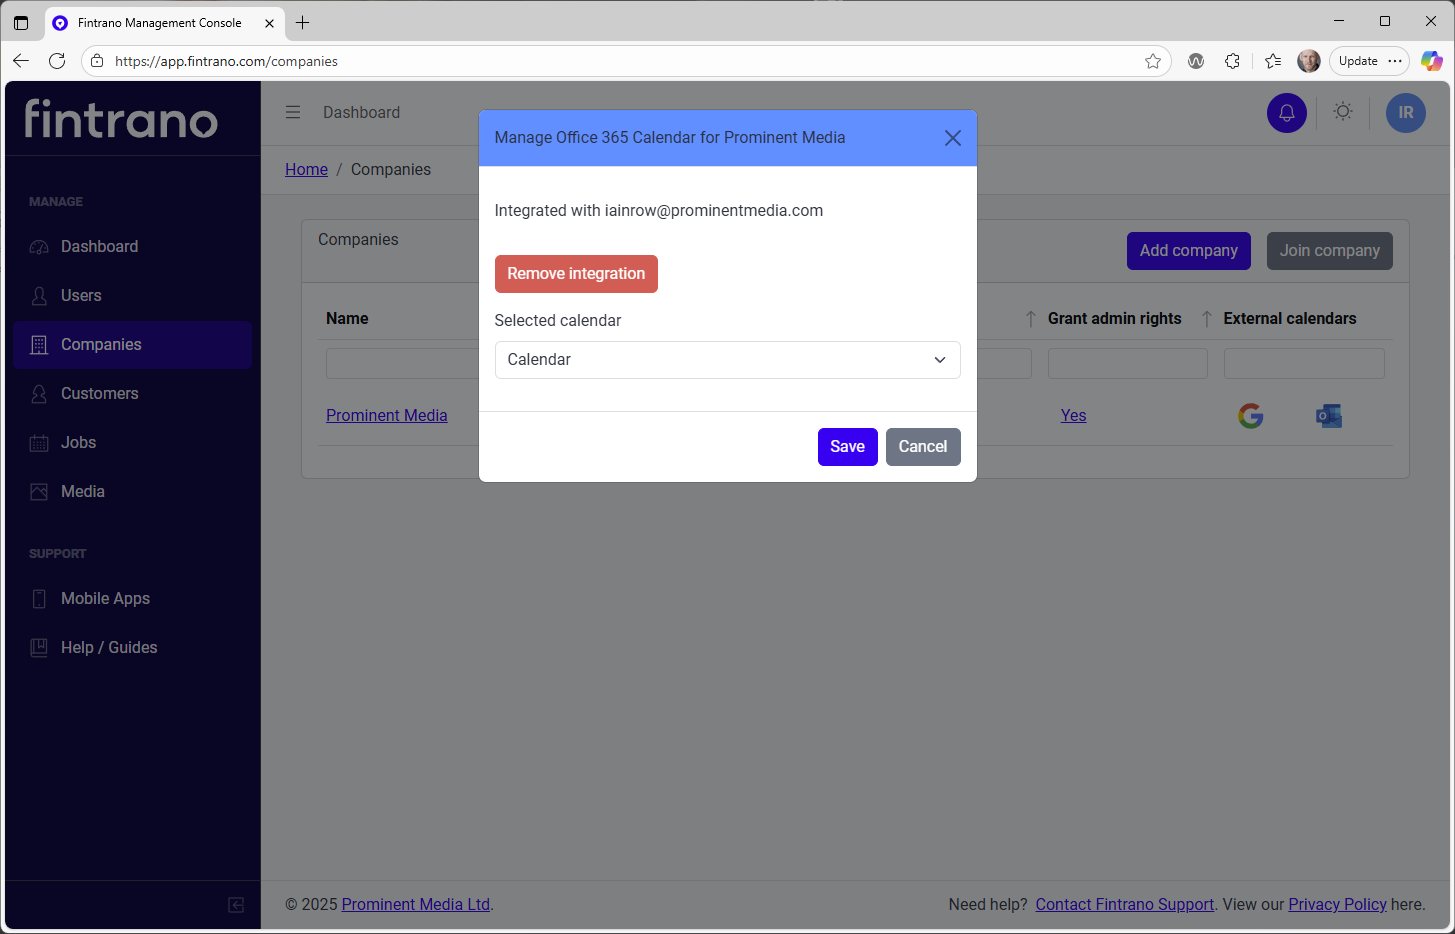The width and height of the screenshot is (1455, 934).
Task: Click the fintrano logo
Action: [121, 119]
